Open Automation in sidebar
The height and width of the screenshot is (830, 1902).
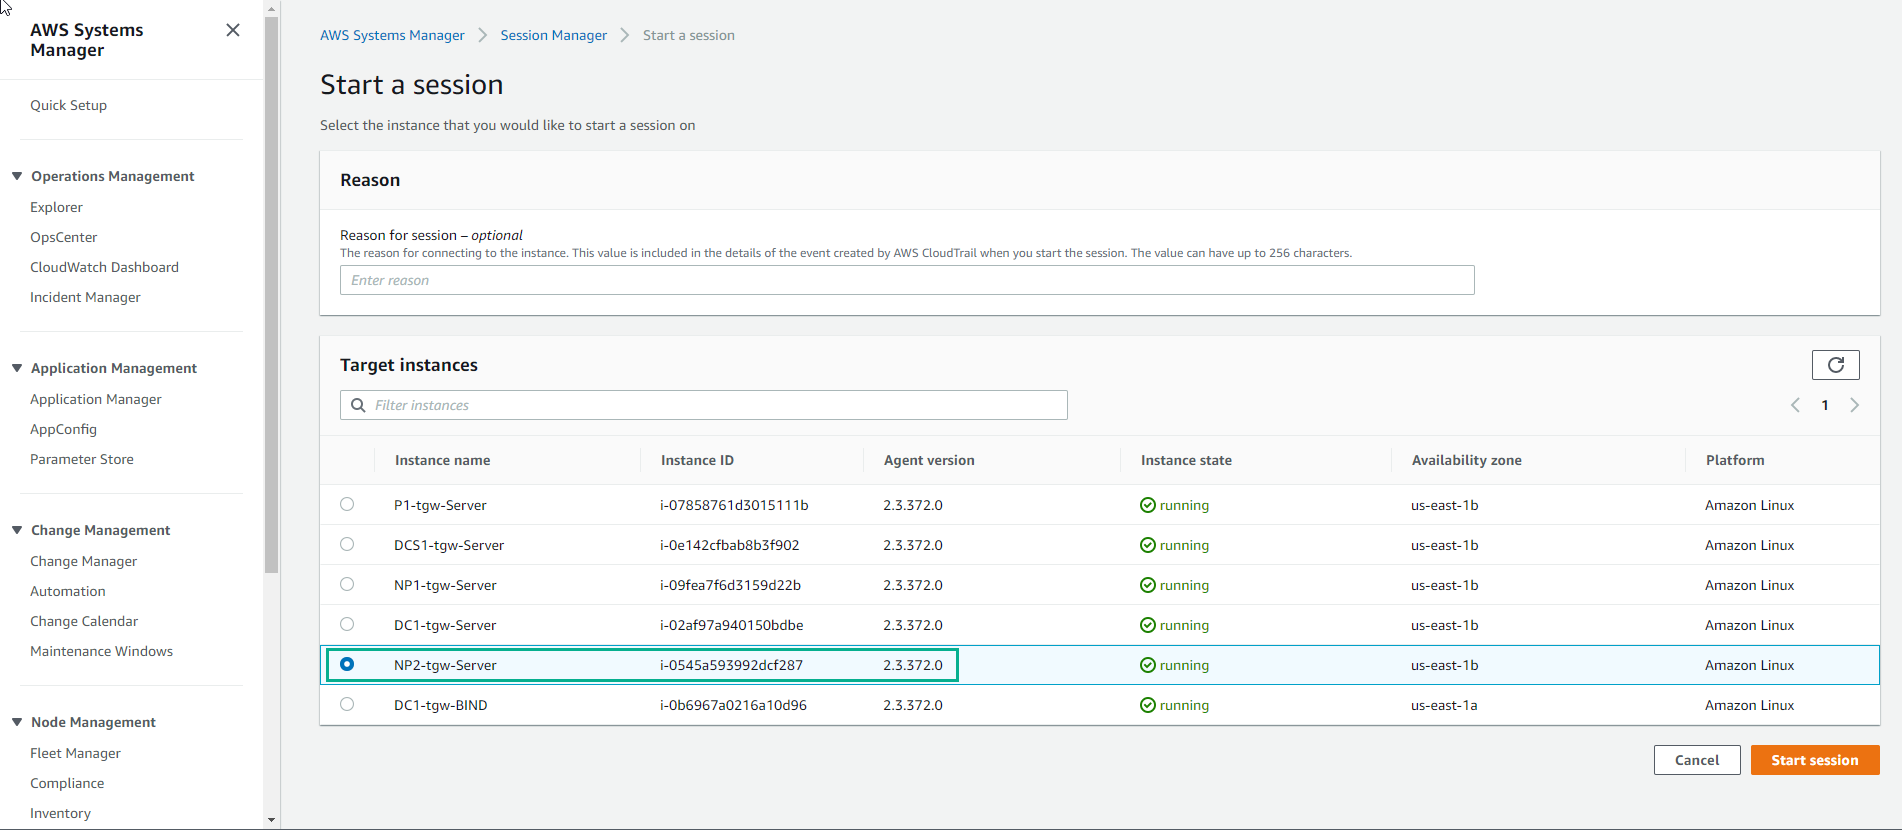pyautogui.click(x=67, y=591)
